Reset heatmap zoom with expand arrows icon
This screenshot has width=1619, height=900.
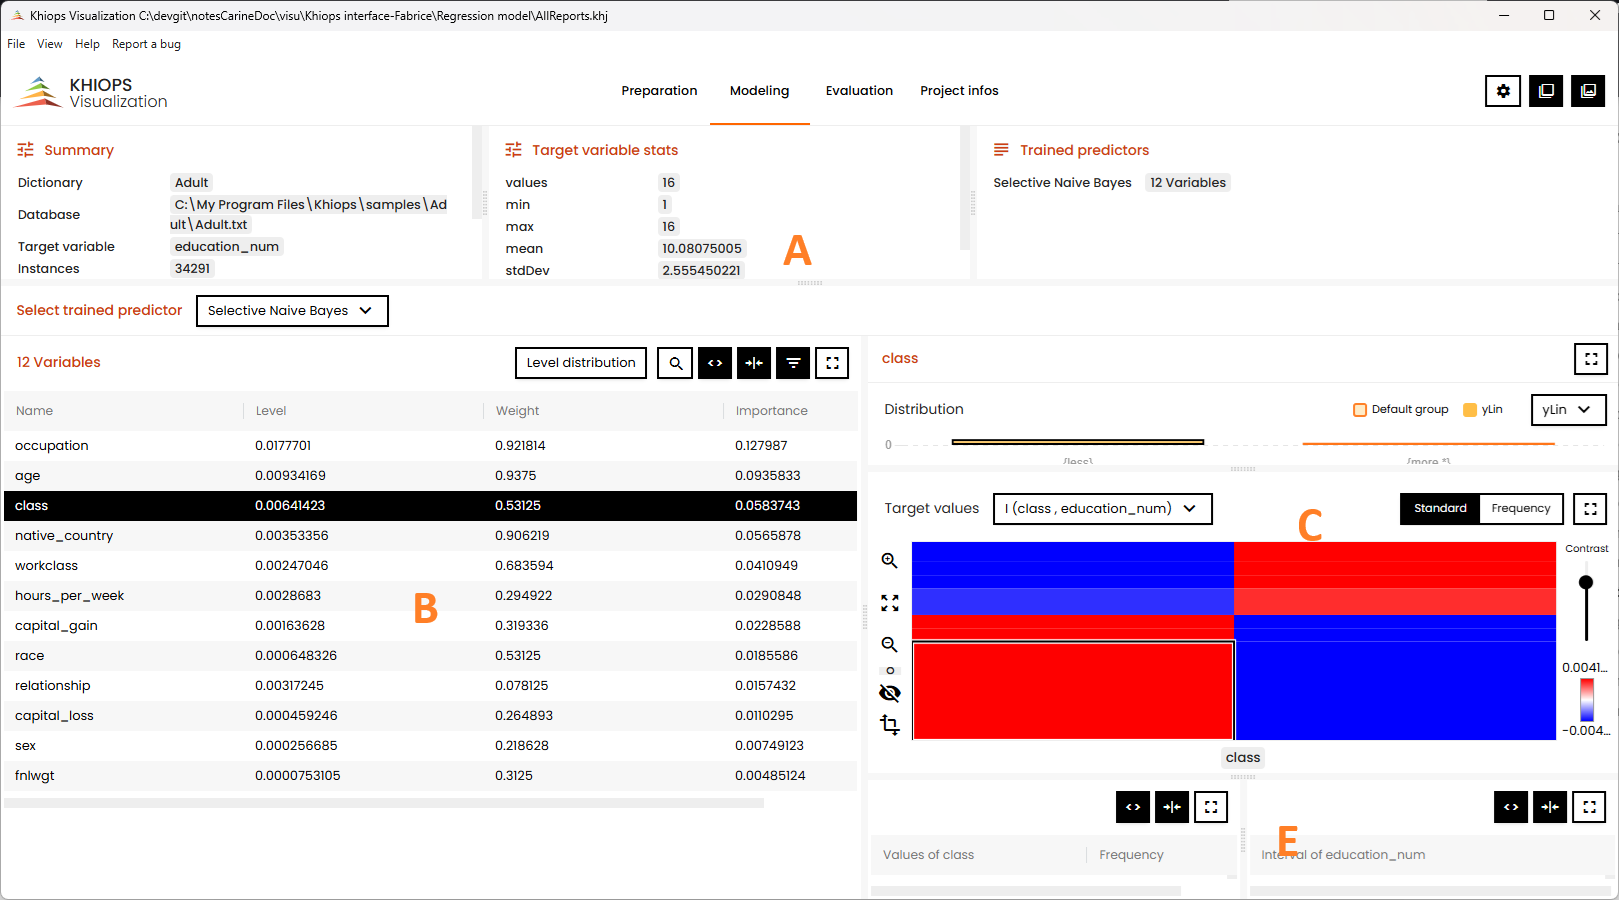(x=889, y=603)
